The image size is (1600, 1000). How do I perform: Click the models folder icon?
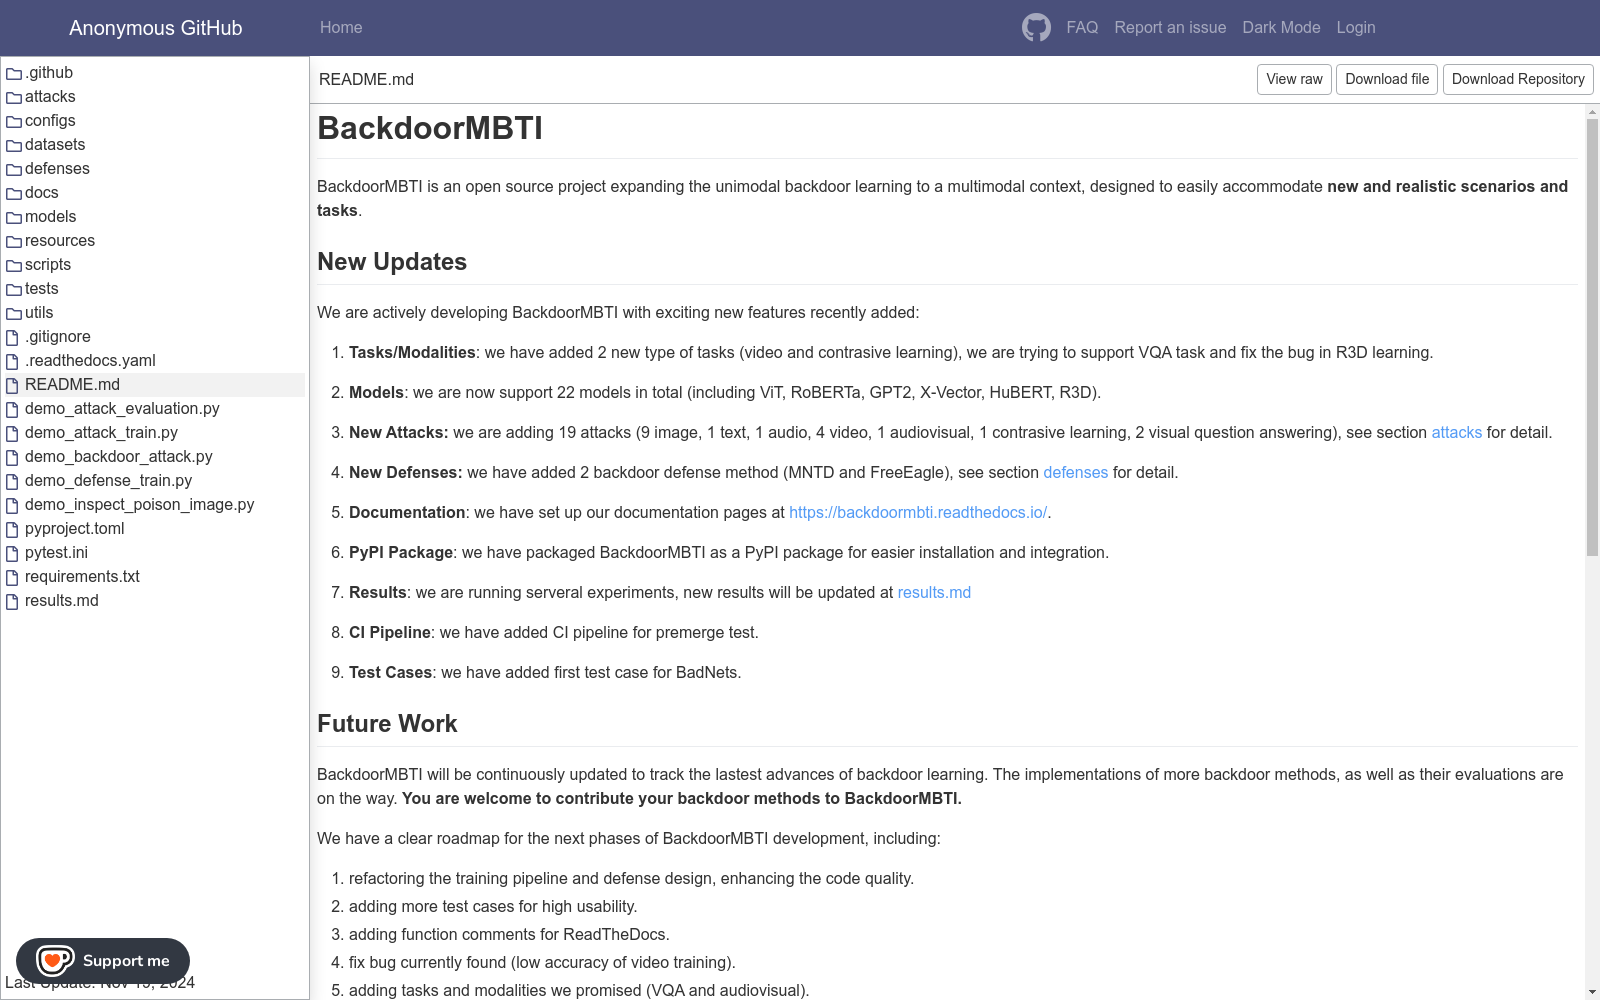tap(14, 217)
